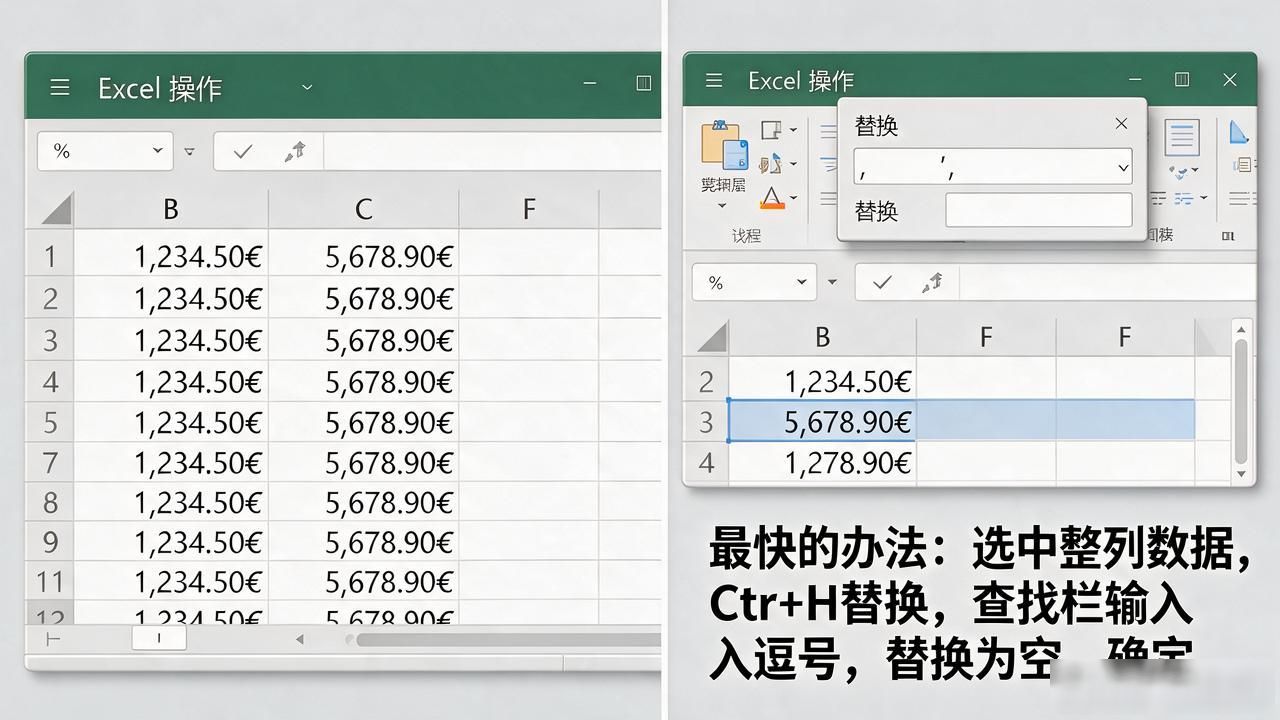Image resolution: width=1280 pixels, height=720 pixels.
Task: Click the font color A icon
Action: click(x=771, y=197)
